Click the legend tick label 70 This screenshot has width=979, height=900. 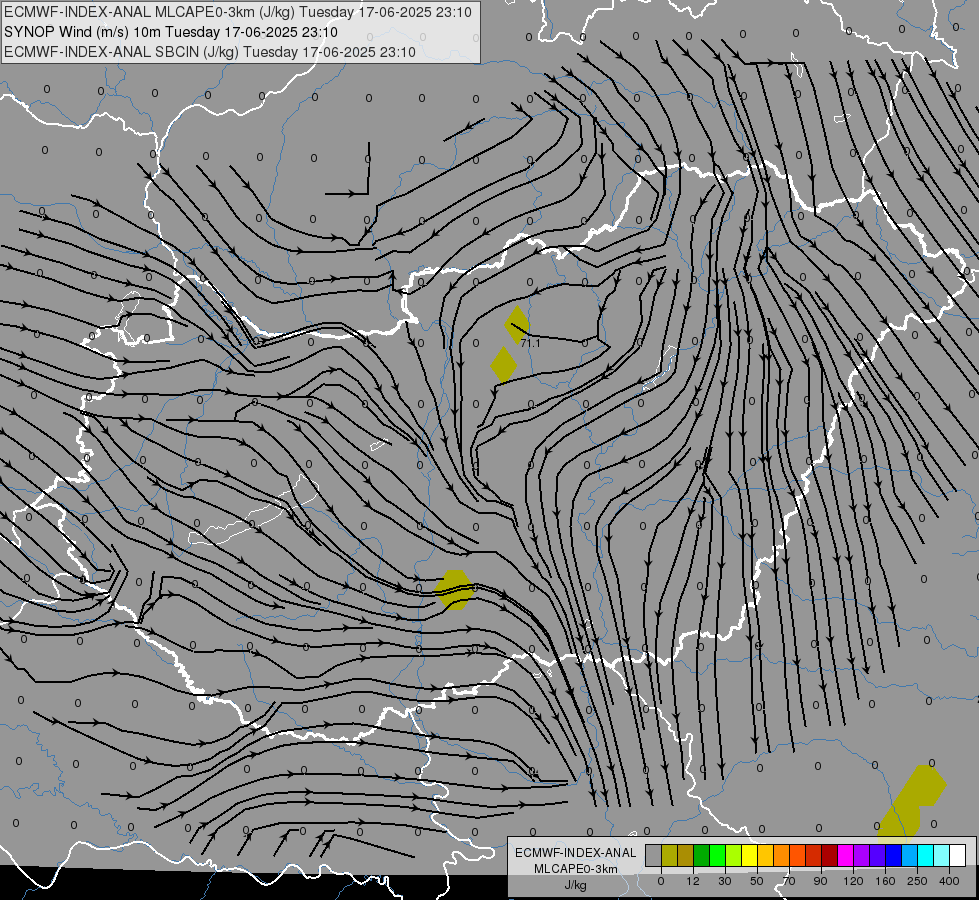pyautogui.click(x=789, y=881)
